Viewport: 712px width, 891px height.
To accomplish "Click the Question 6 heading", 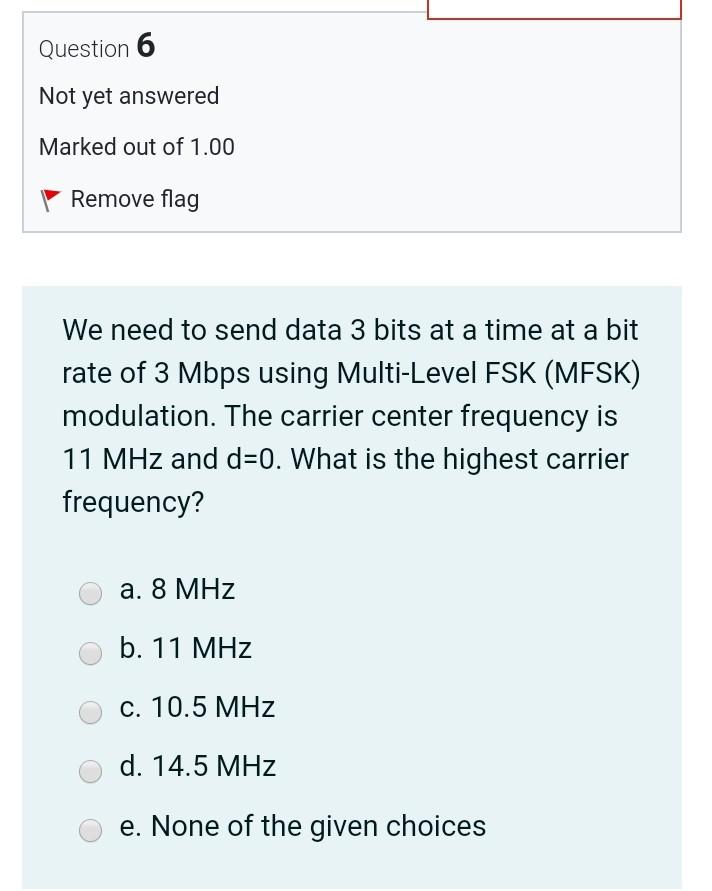I will [97, 47].
